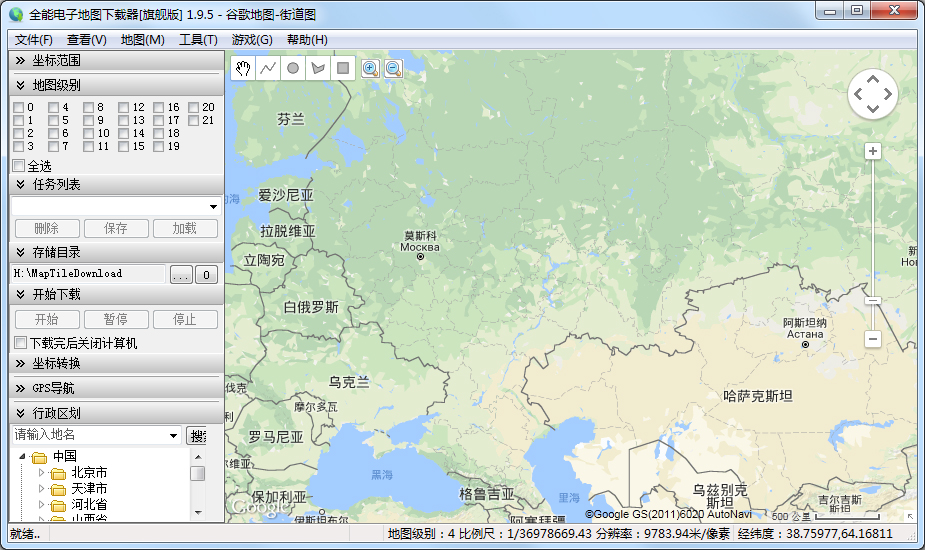
Task: Toggle 下载完后关闭计算机 checkbox
Action: coord(21,343)
